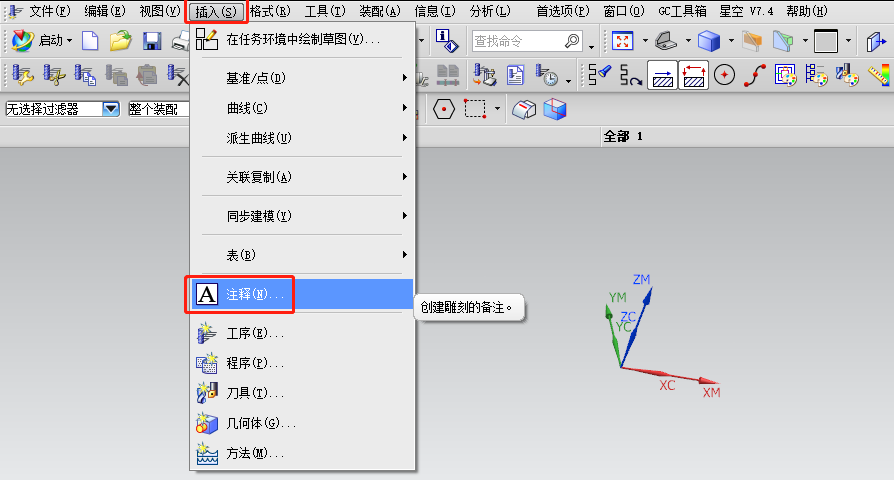This screenshot has width=894, height=480.
Task: Click the information icon in toolbar
Action: [x=448, y=41]
